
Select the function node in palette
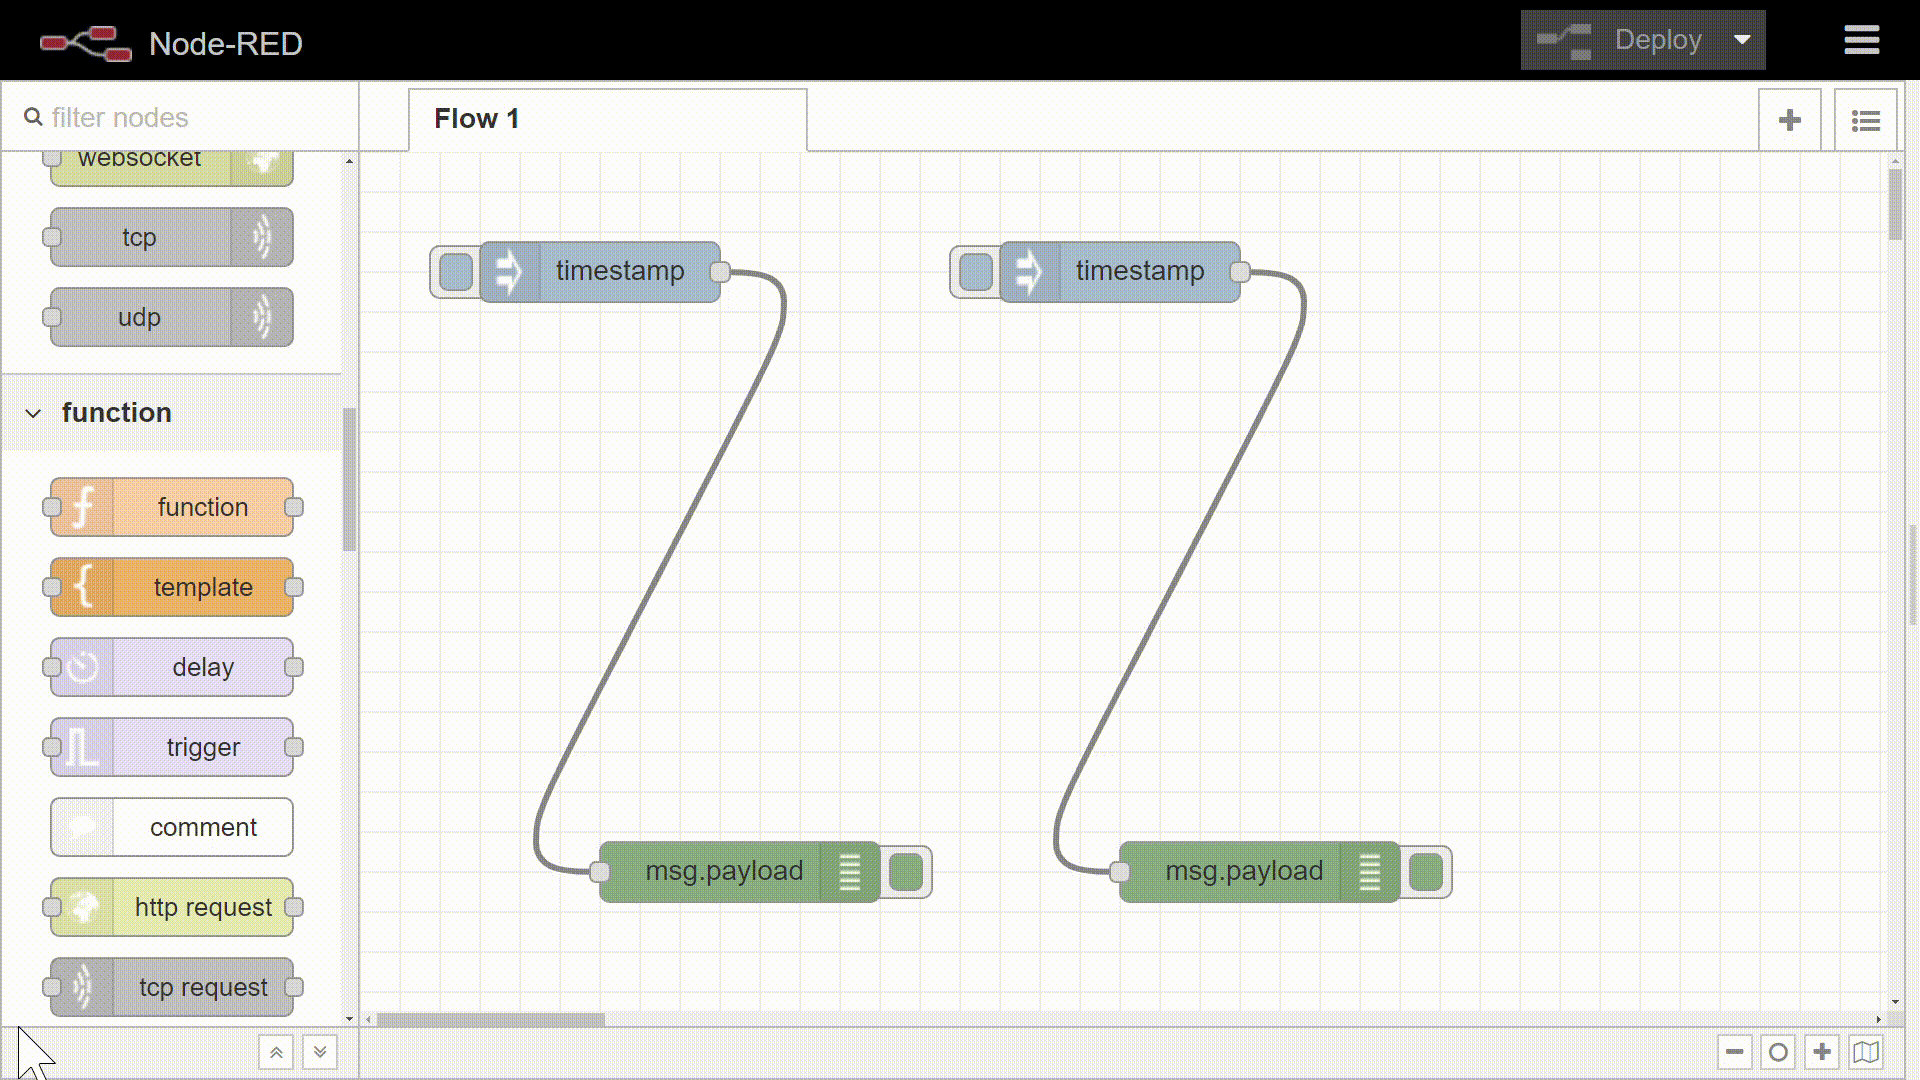coord(172,507)
